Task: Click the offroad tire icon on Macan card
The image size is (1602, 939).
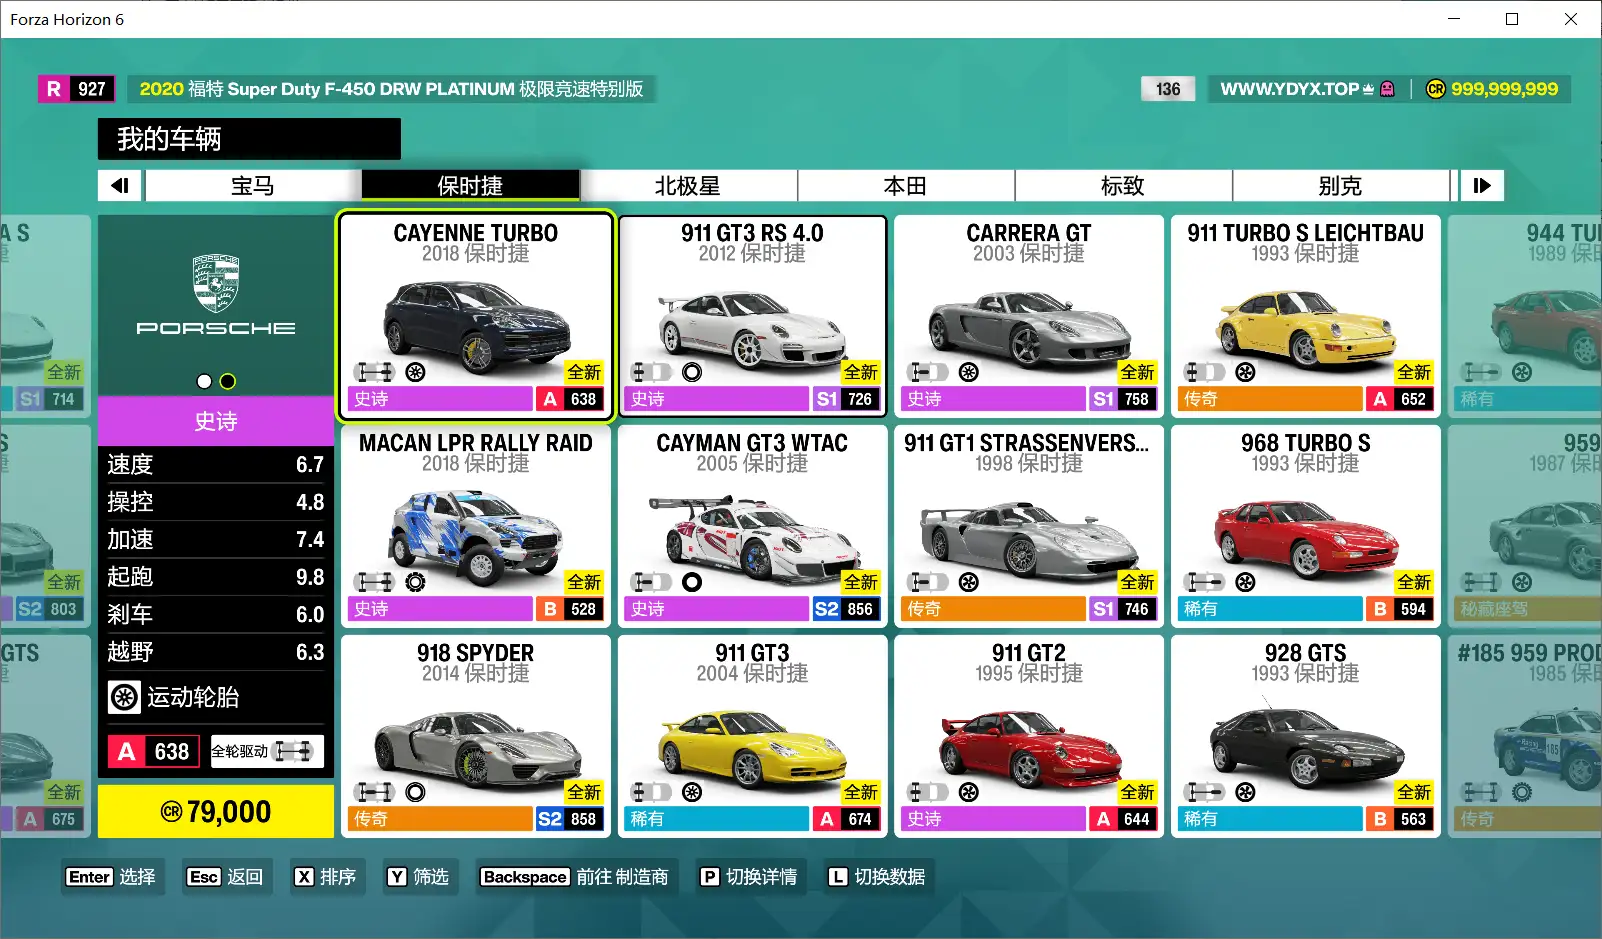Action: 415,582
